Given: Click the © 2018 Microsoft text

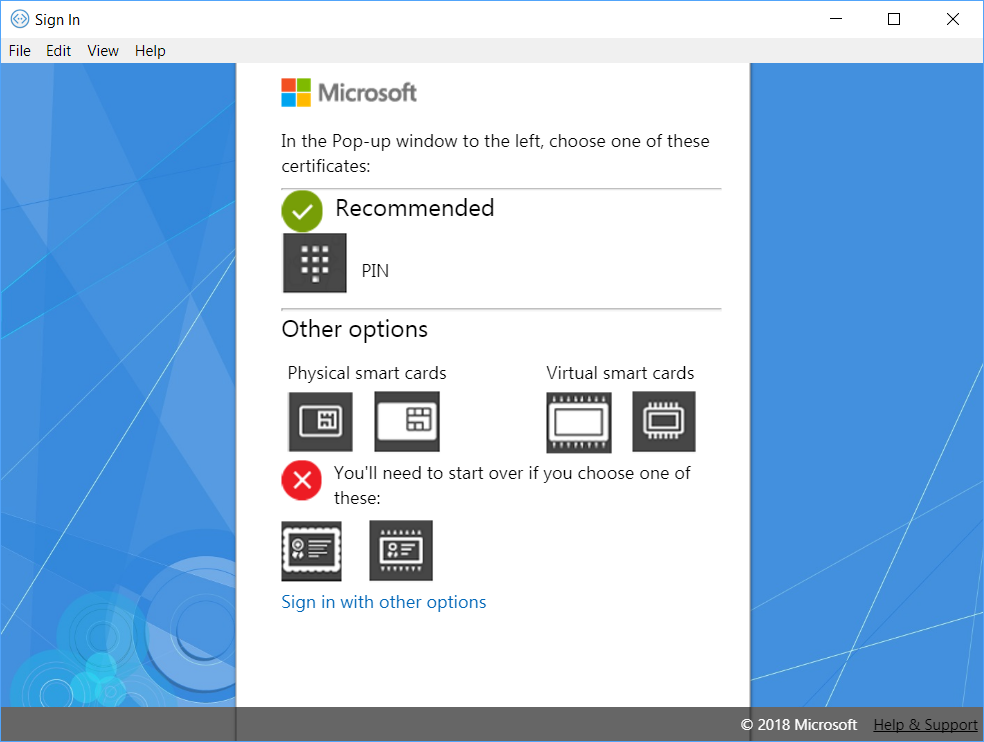Looking at the screenshot, I should click(x=799, y=724).
